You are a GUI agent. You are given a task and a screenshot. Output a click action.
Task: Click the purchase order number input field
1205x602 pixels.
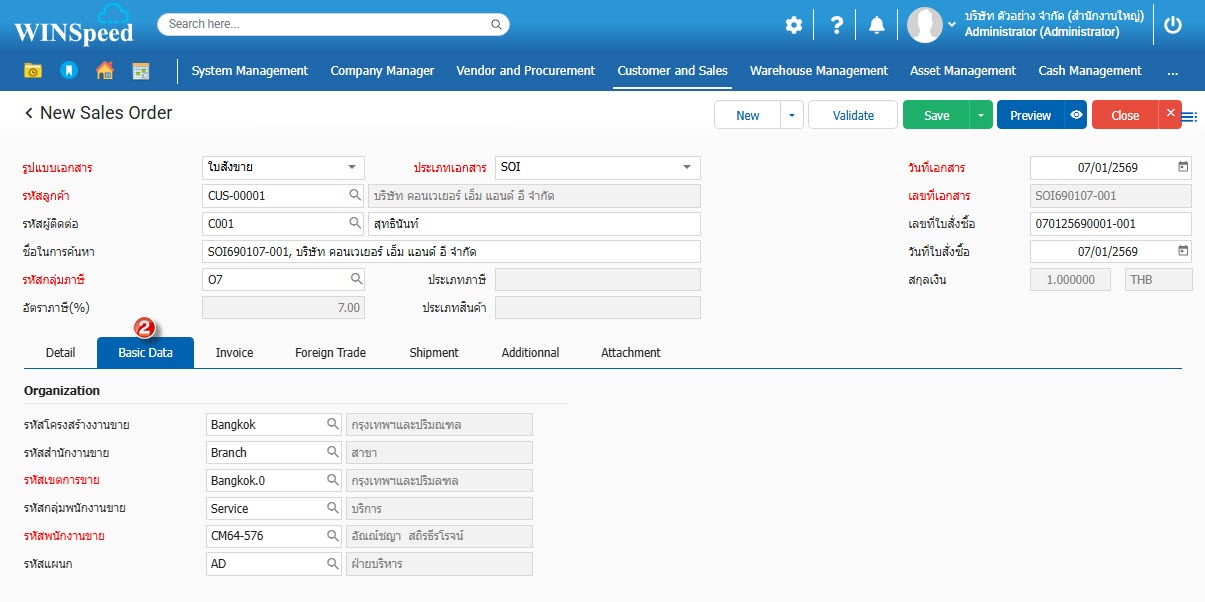(1110, 224)
